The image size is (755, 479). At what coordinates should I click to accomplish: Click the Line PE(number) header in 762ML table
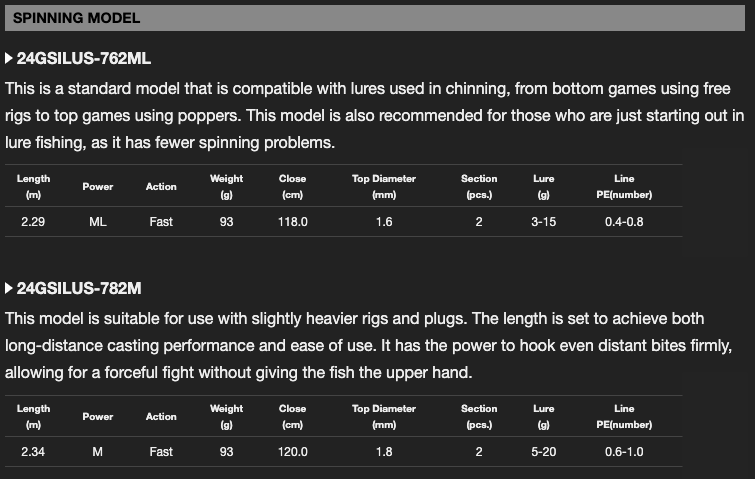click(x=624, y=186)
